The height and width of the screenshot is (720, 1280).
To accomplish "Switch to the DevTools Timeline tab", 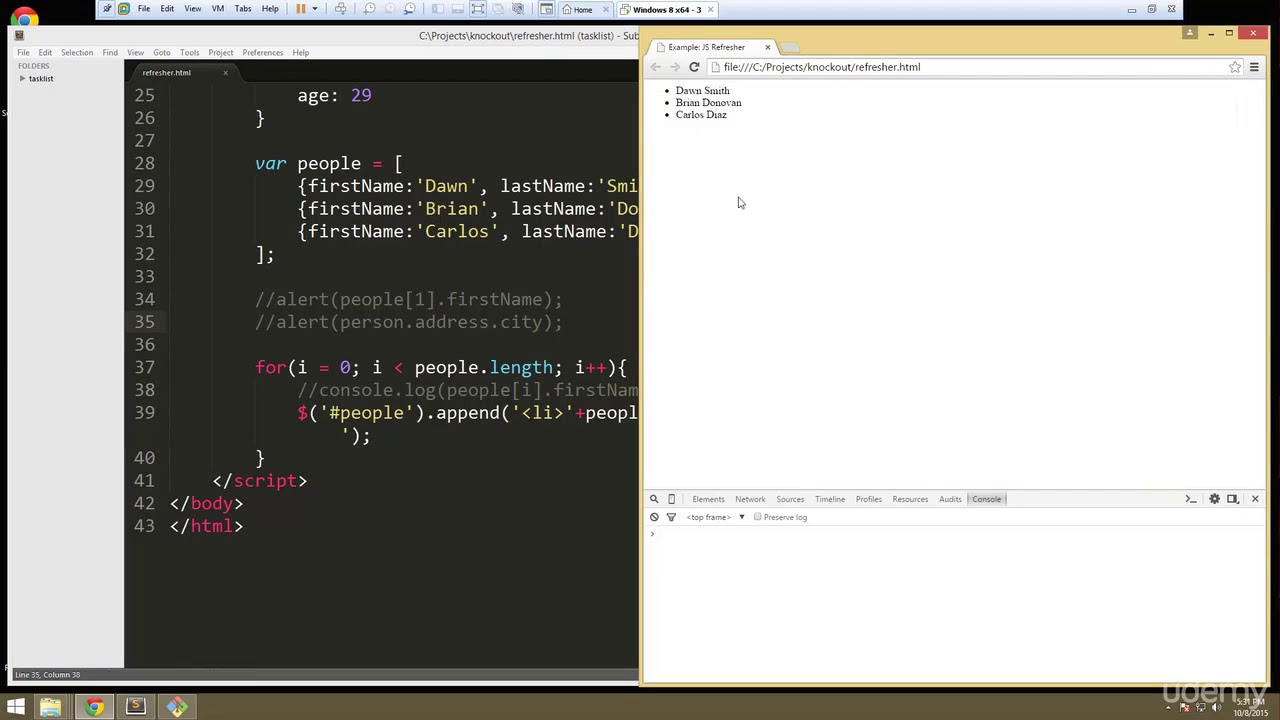I will click(x=830, y=499).
